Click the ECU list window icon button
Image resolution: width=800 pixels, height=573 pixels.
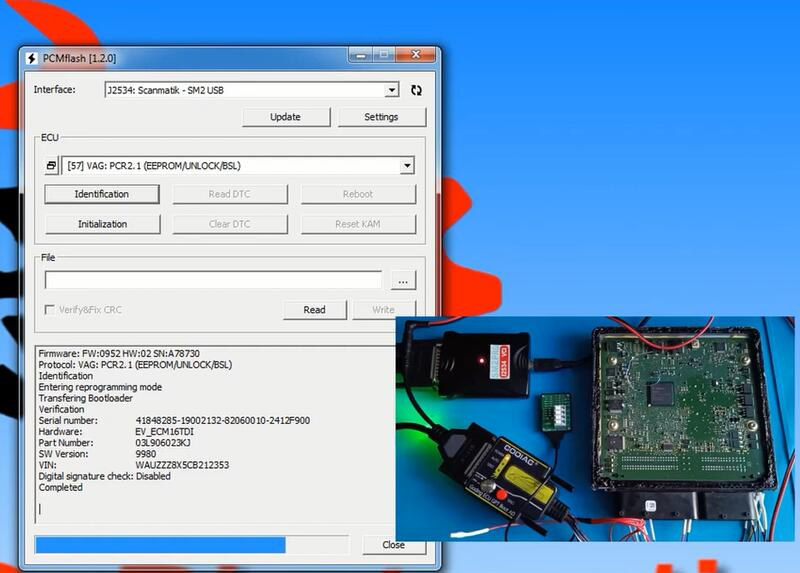52,166
